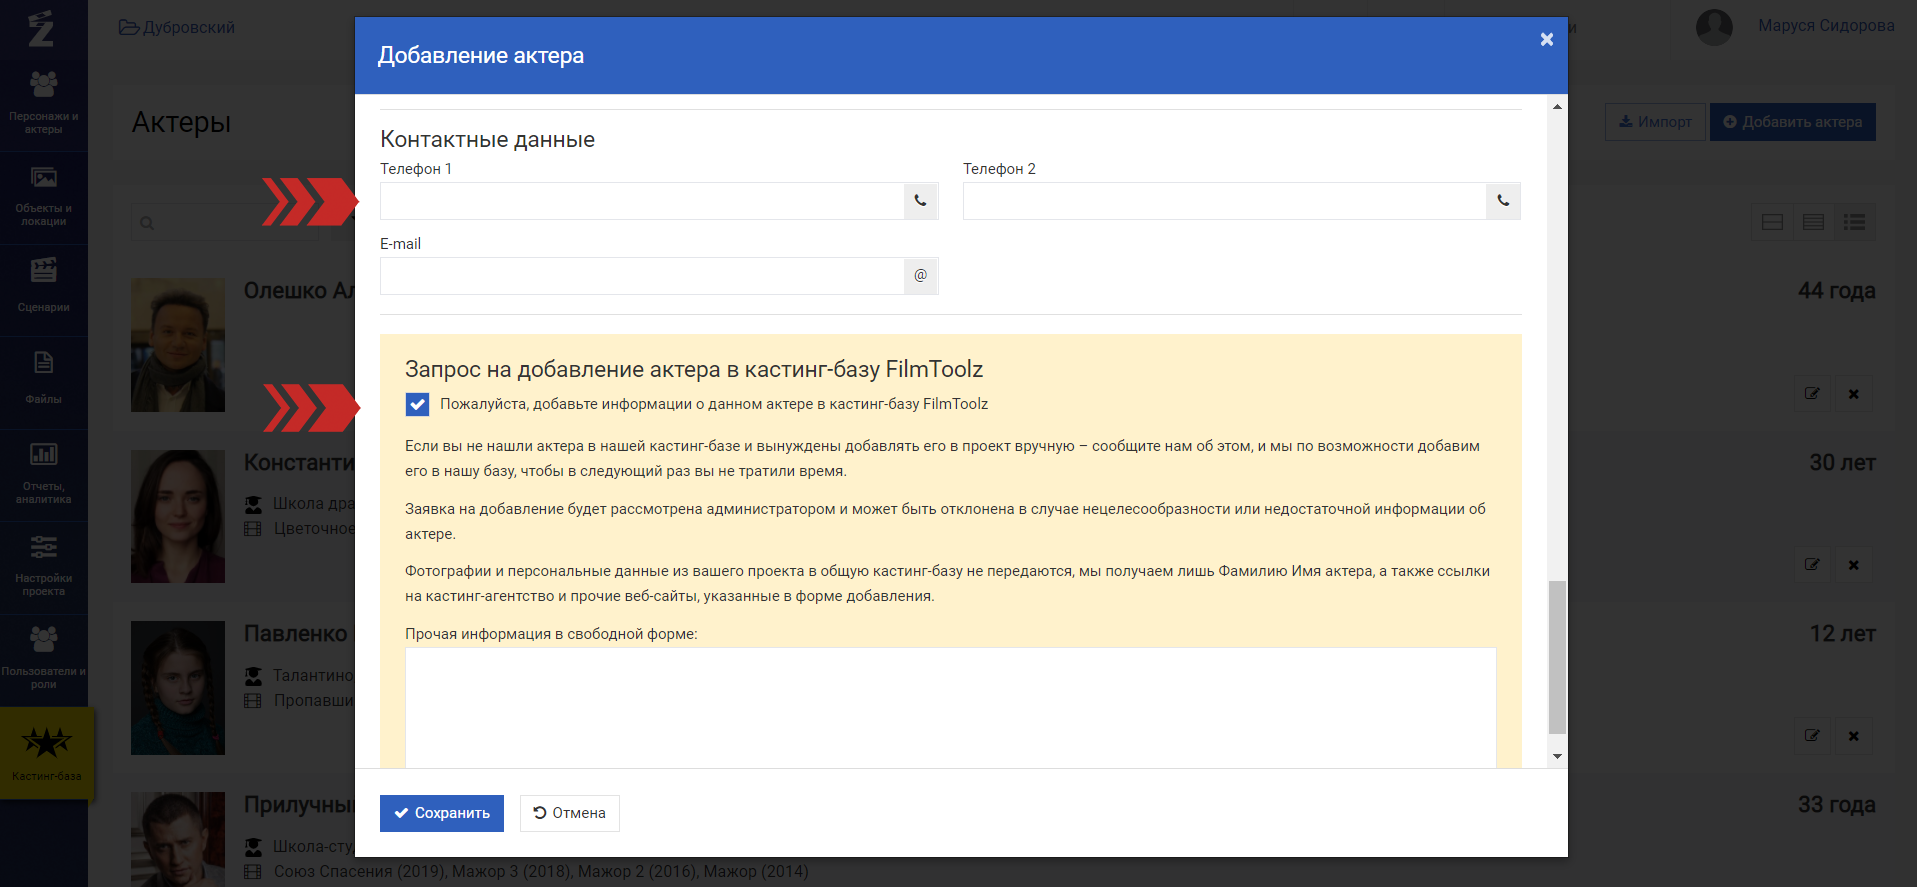This screenshot has height=887, width=1917.
Task: Edit the 12 лет actor entry
Action: [x=1812, y=736]
